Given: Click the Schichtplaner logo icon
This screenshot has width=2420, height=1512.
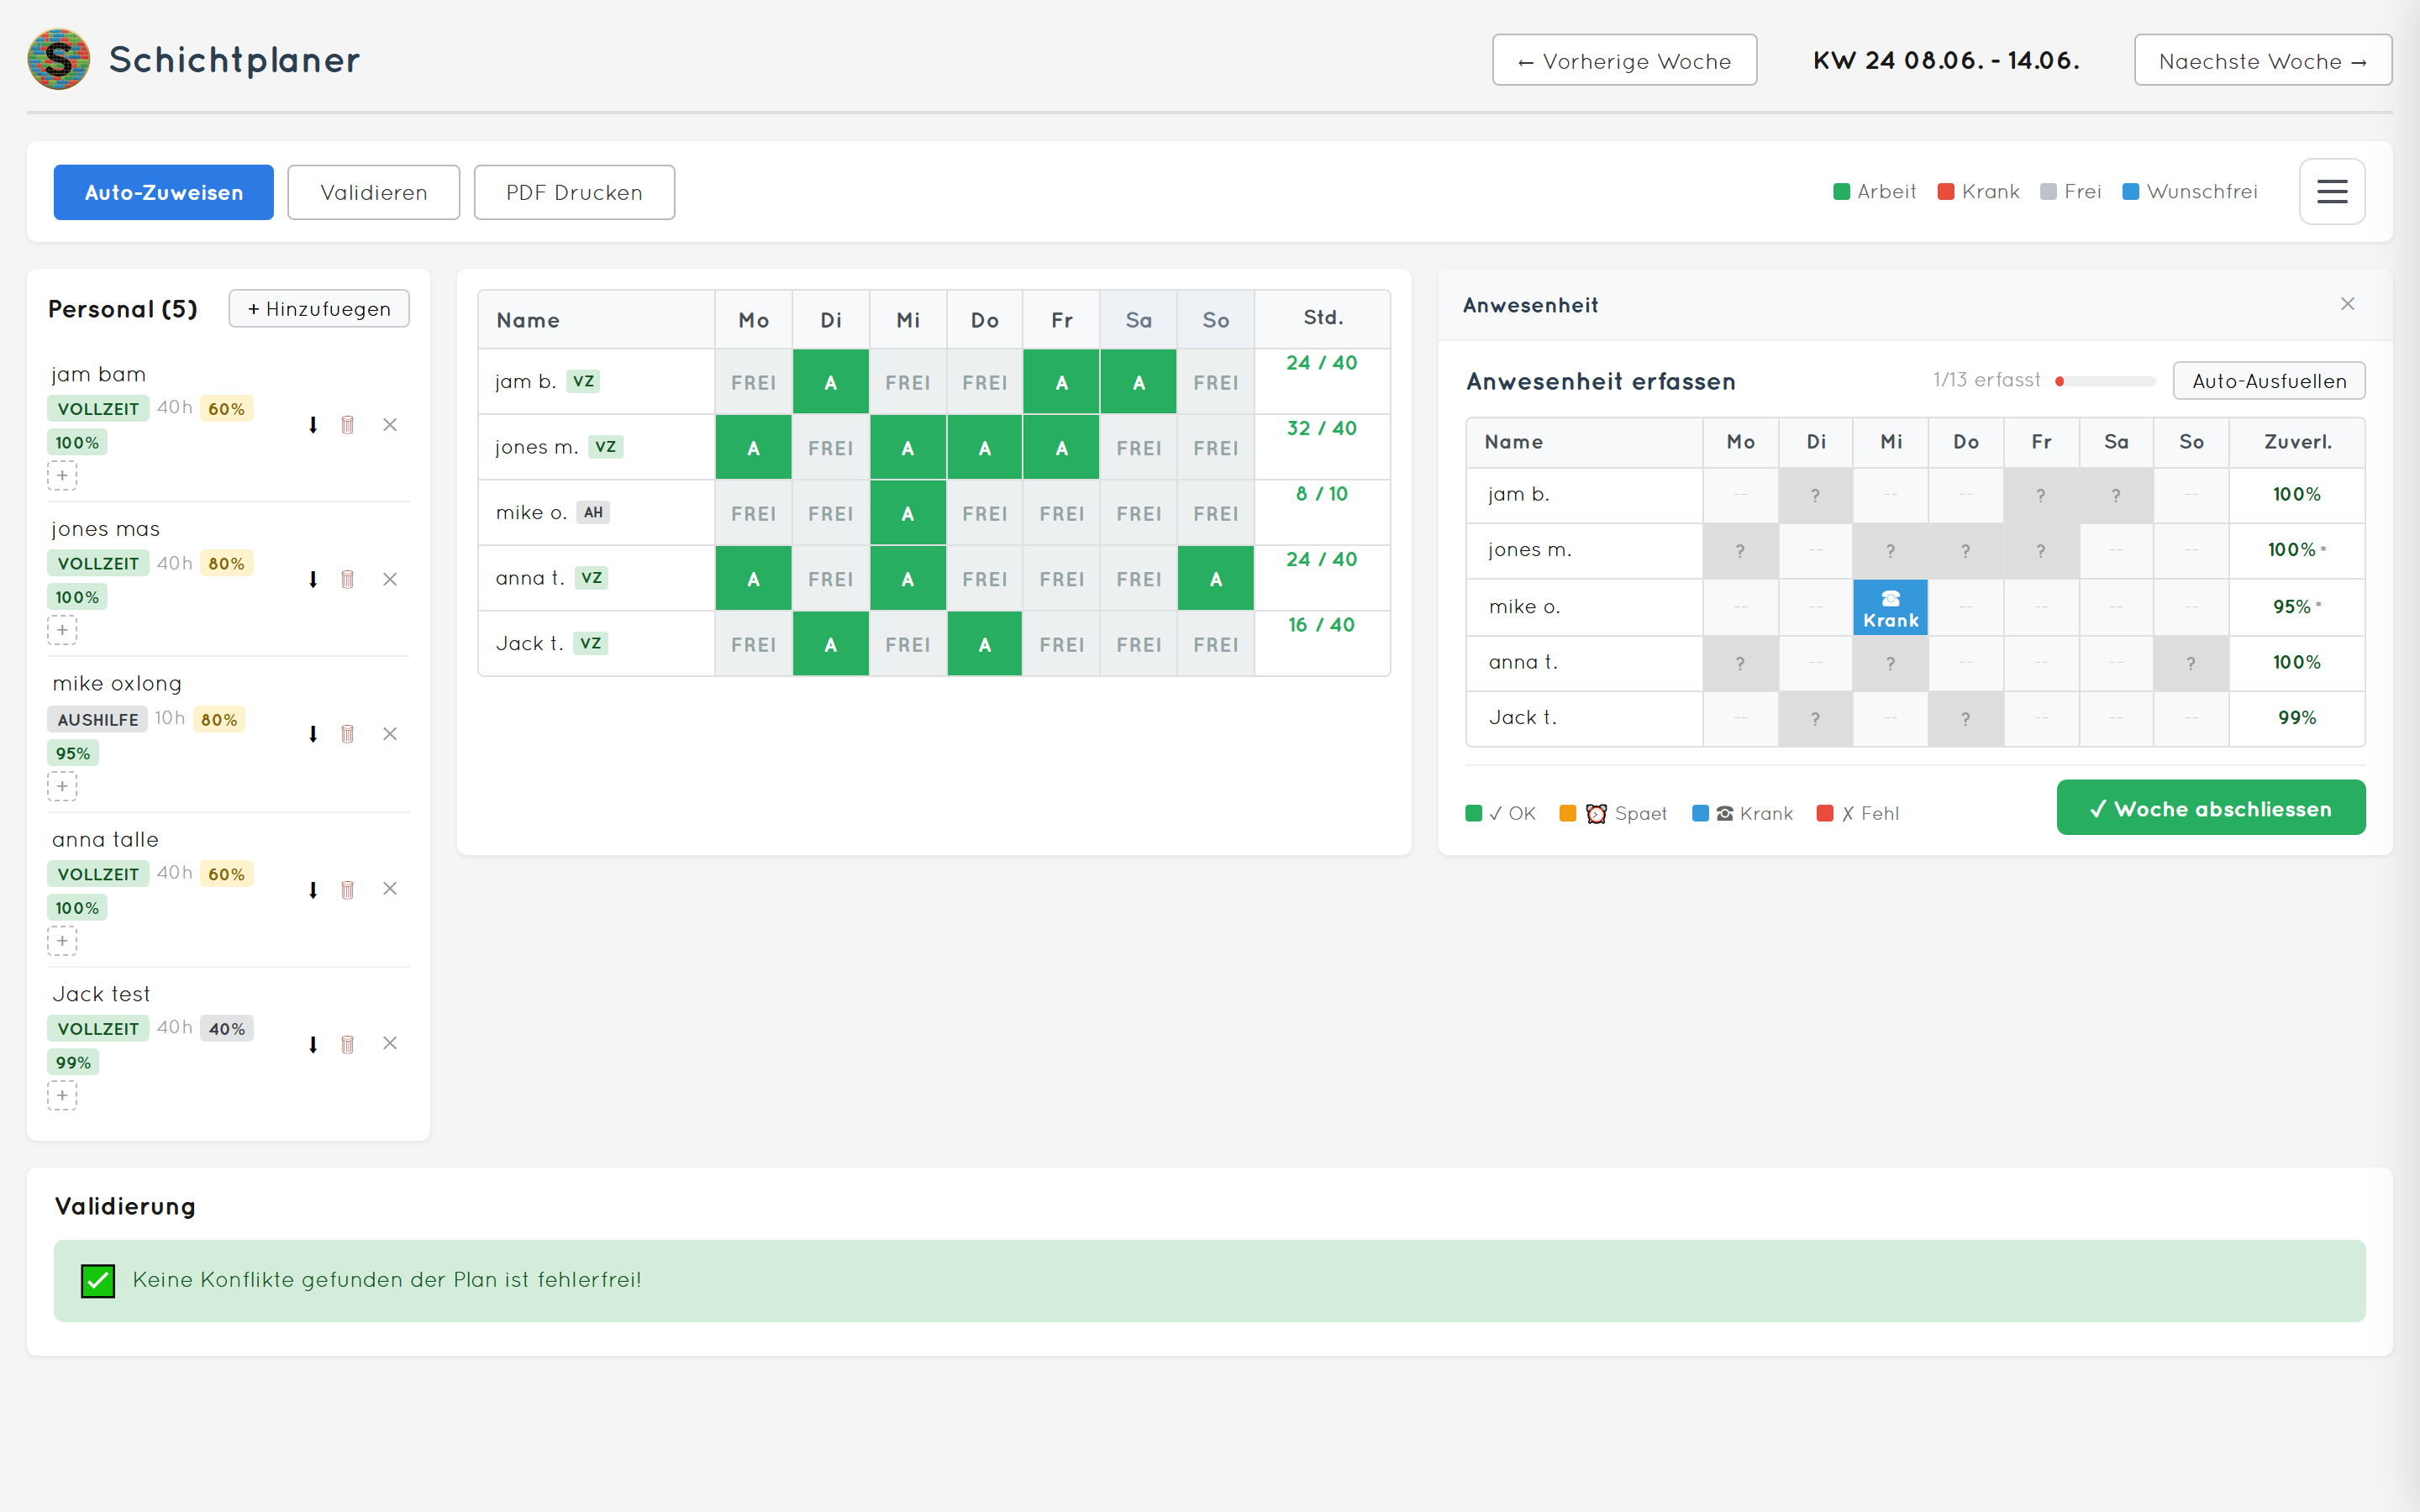Looking at the screenshot, I should click(59, 59).
